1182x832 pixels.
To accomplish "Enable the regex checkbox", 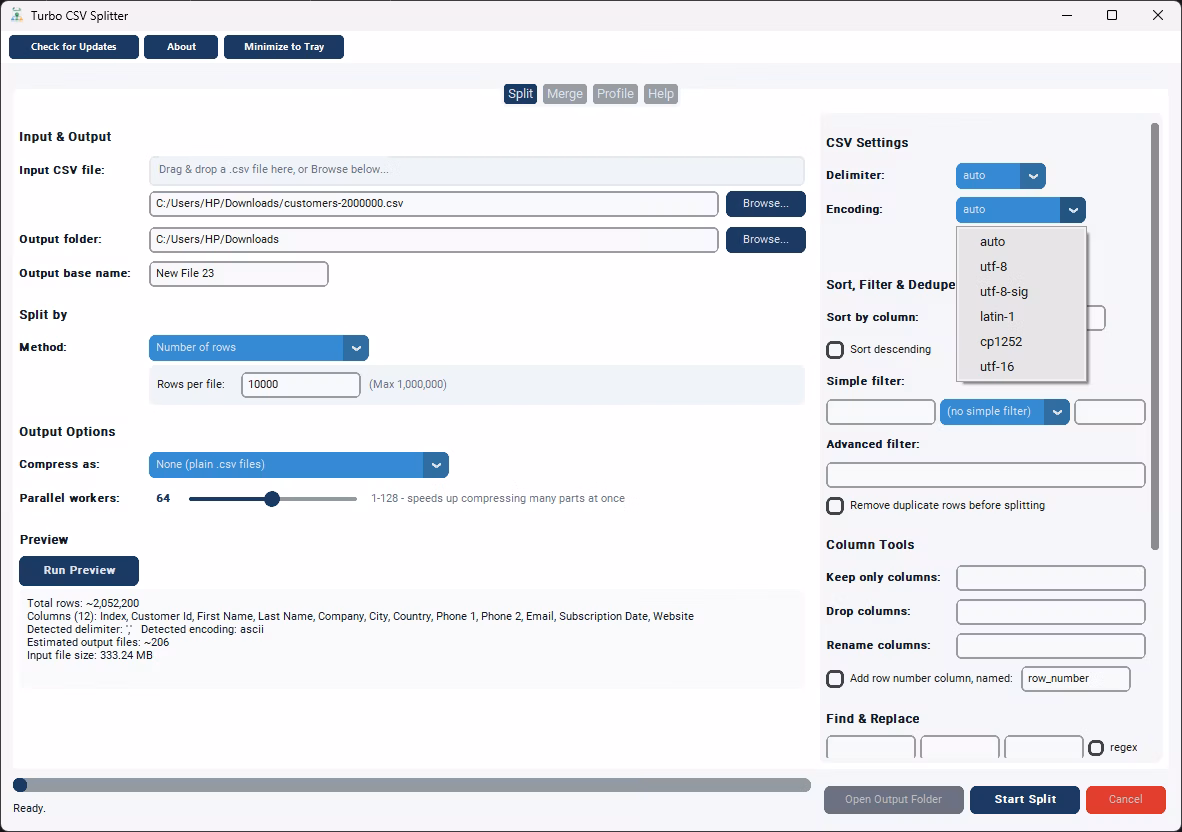I will pyautogui.click(x=1096, y=748).
